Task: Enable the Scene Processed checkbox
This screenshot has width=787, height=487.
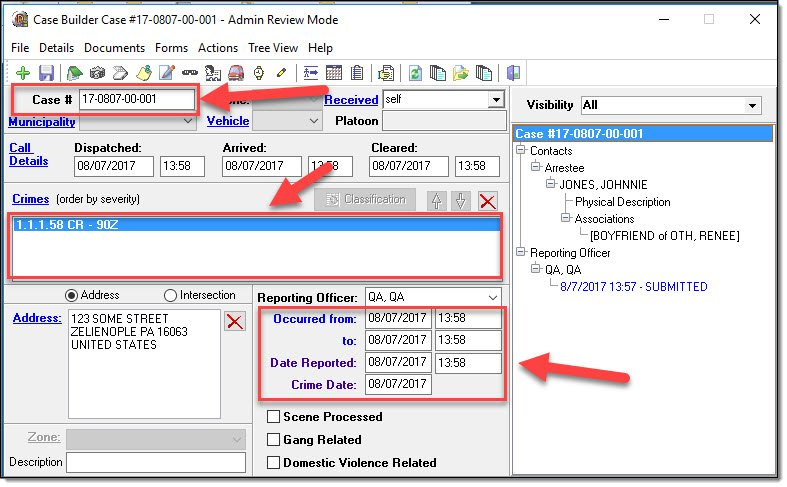Action: pos(274,417)
